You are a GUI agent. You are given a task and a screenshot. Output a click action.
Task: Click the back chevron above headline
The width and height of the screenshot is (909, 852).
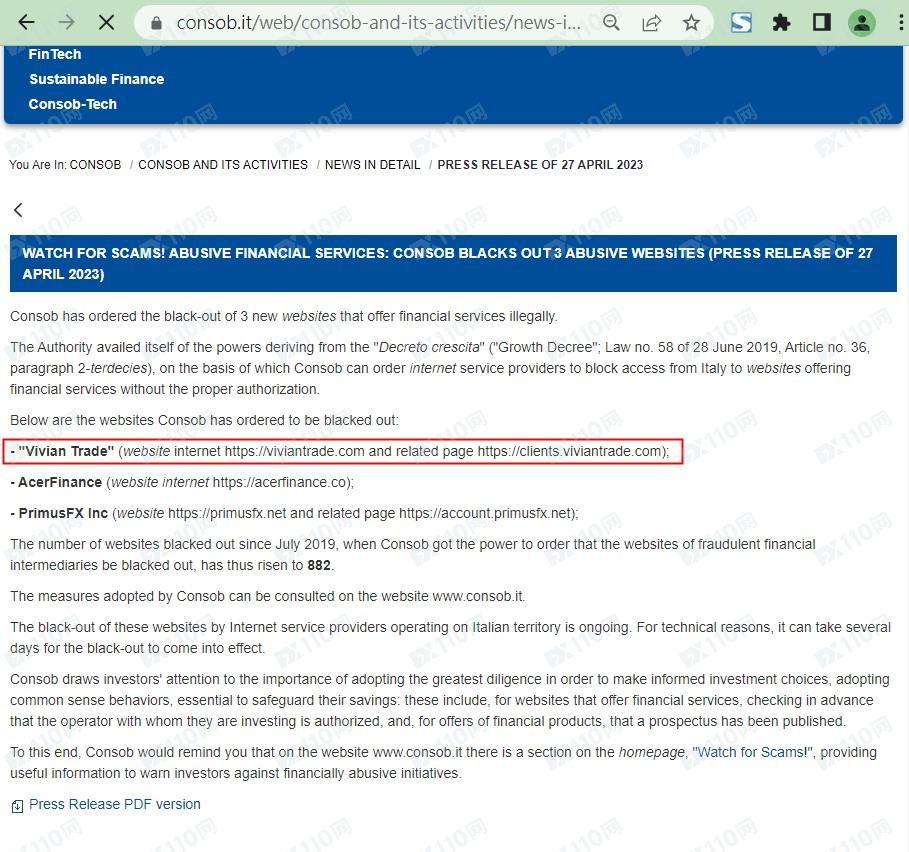pos(18,210)
